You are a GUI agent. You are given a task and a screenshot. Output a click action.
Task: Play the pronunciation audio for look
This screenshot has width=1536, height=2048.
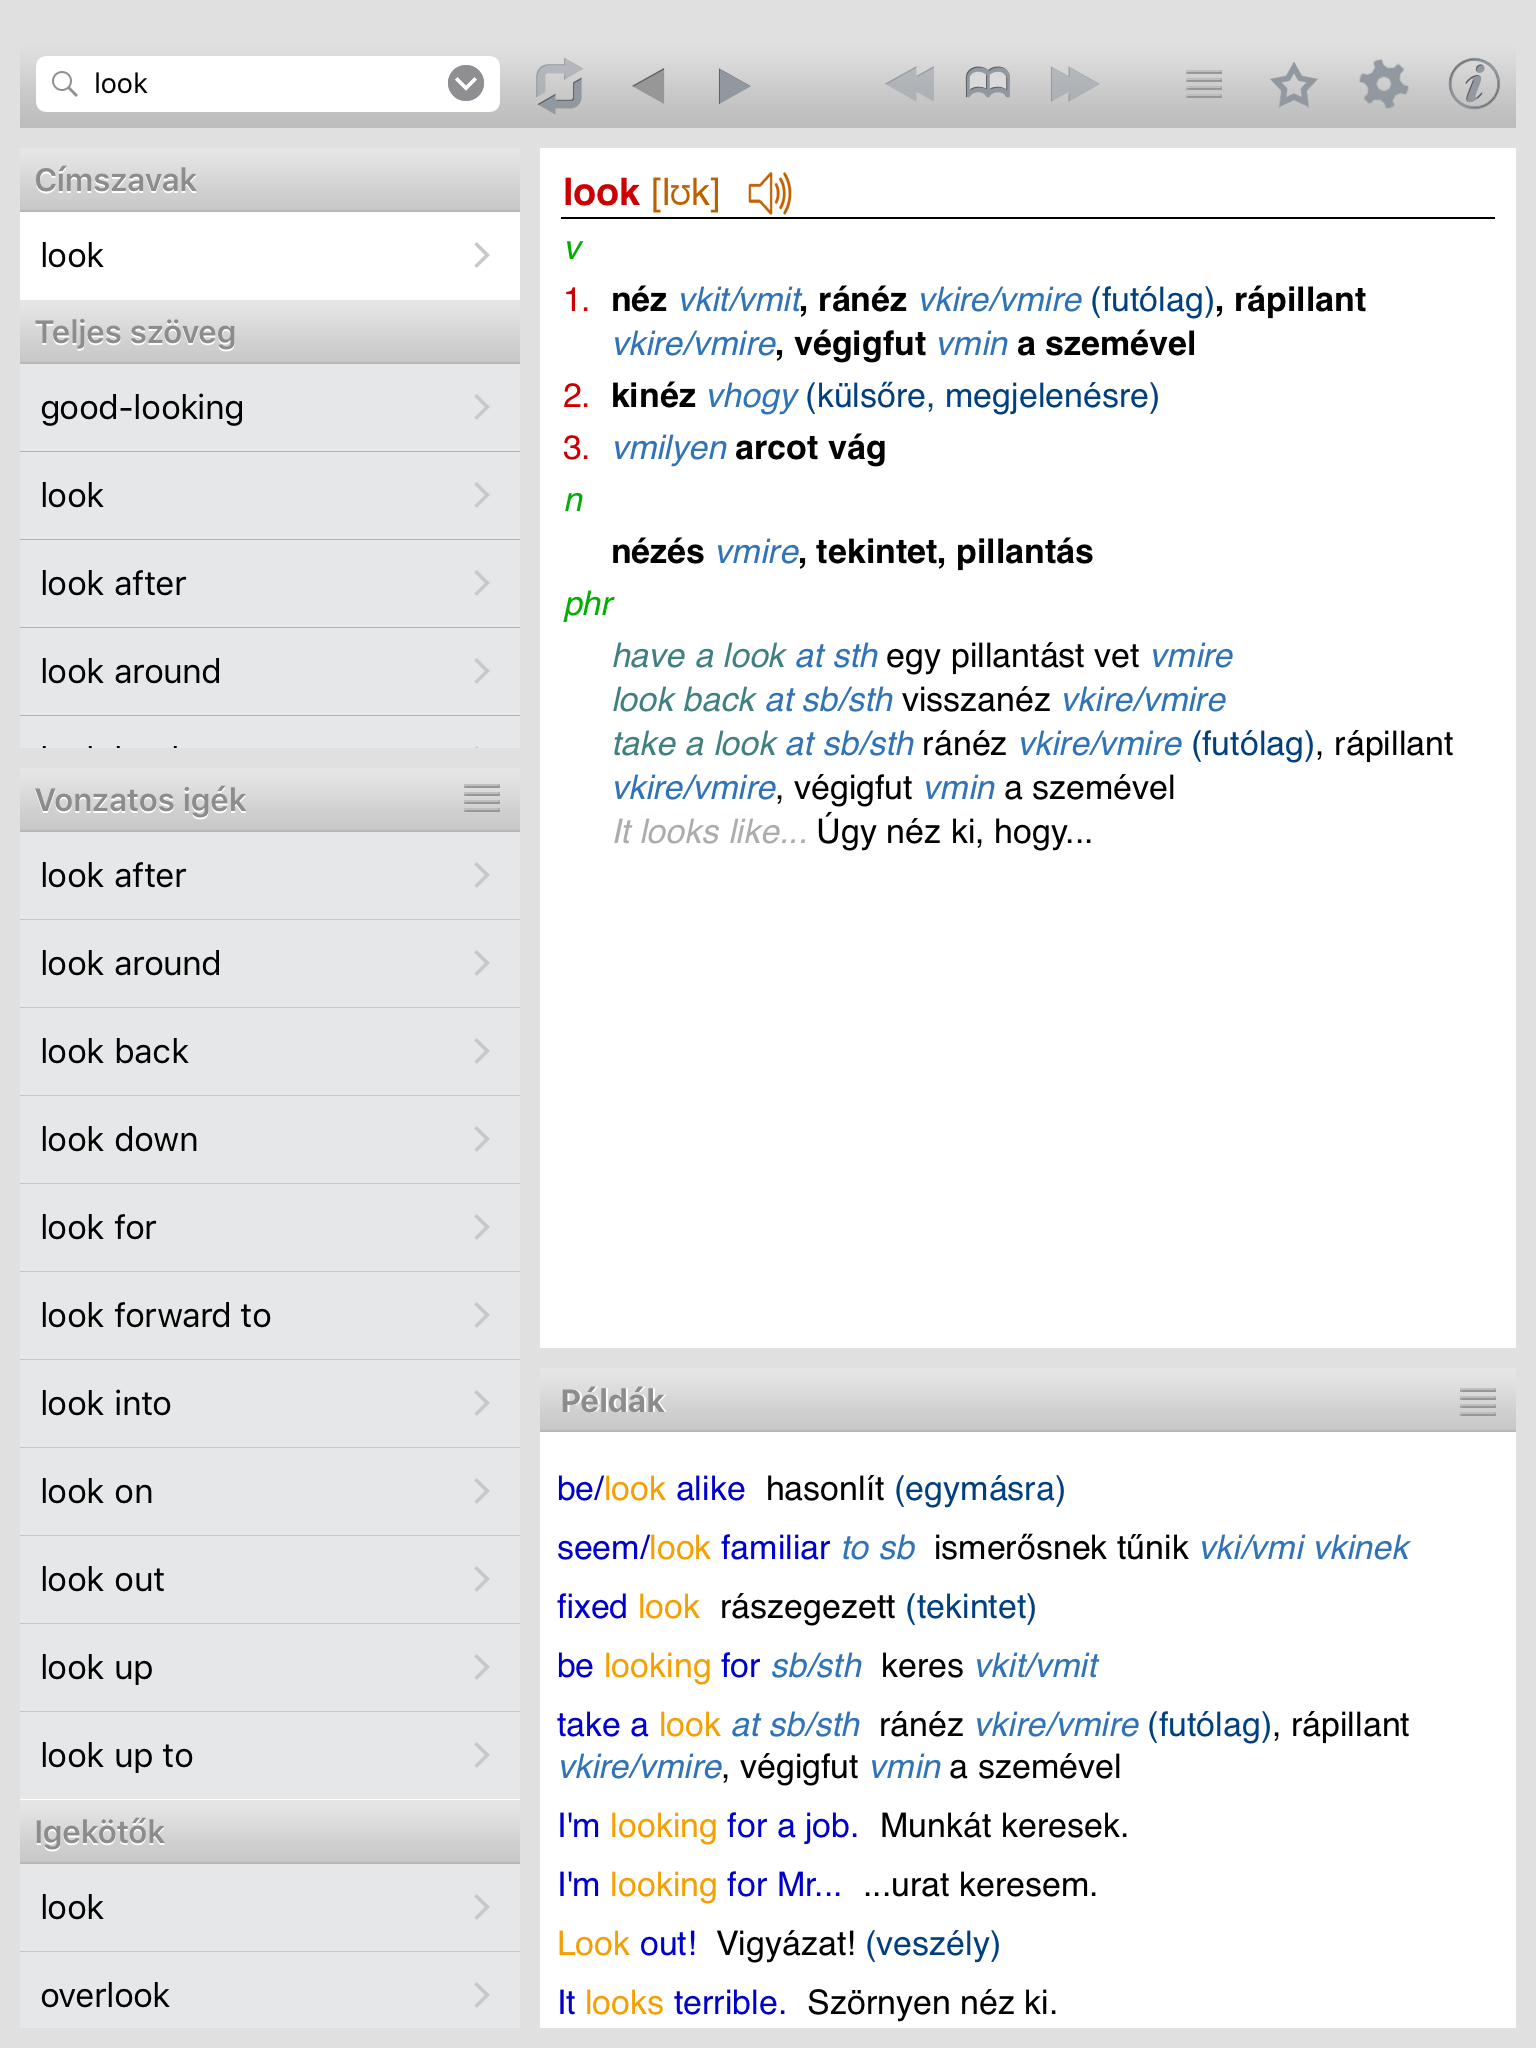coord(769,193)
